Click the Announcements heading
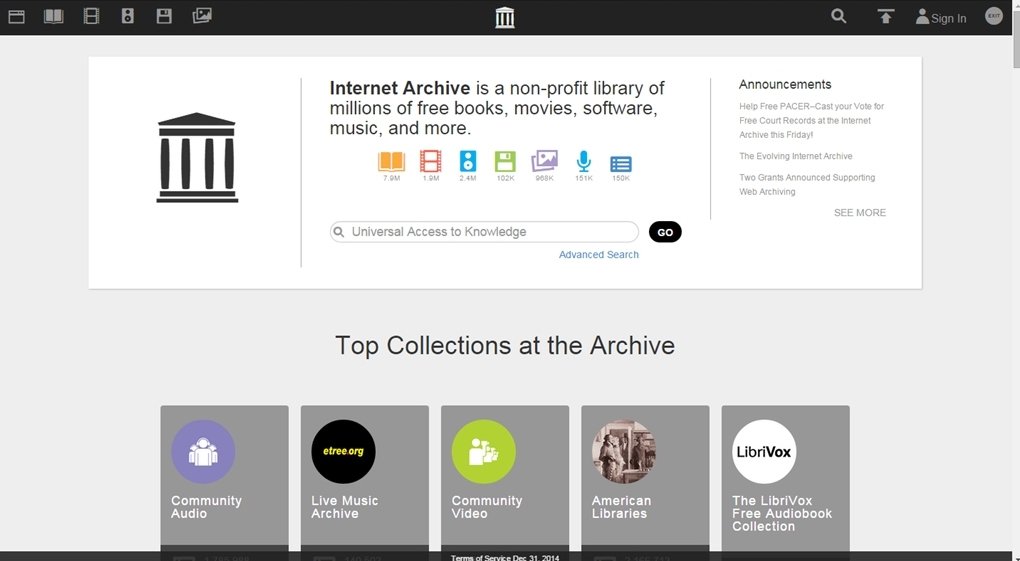This screenshot has height=561, width=1020. pos(785,85)
